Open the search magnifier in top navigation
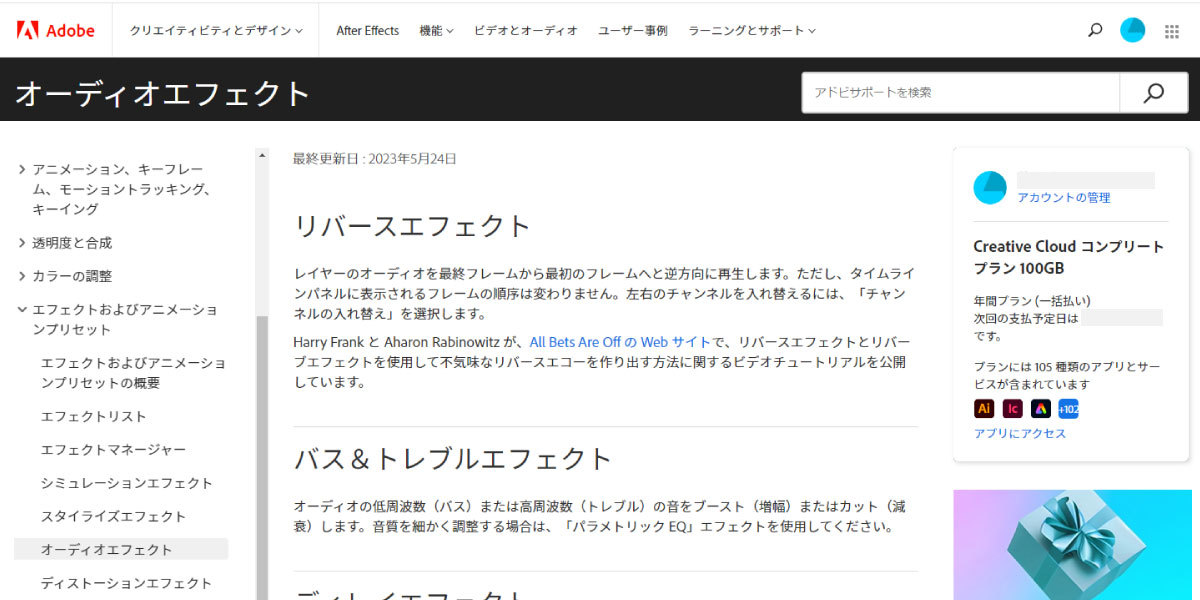The height and width of the screenshot is (600, 1200). (x=1095, y=30)
